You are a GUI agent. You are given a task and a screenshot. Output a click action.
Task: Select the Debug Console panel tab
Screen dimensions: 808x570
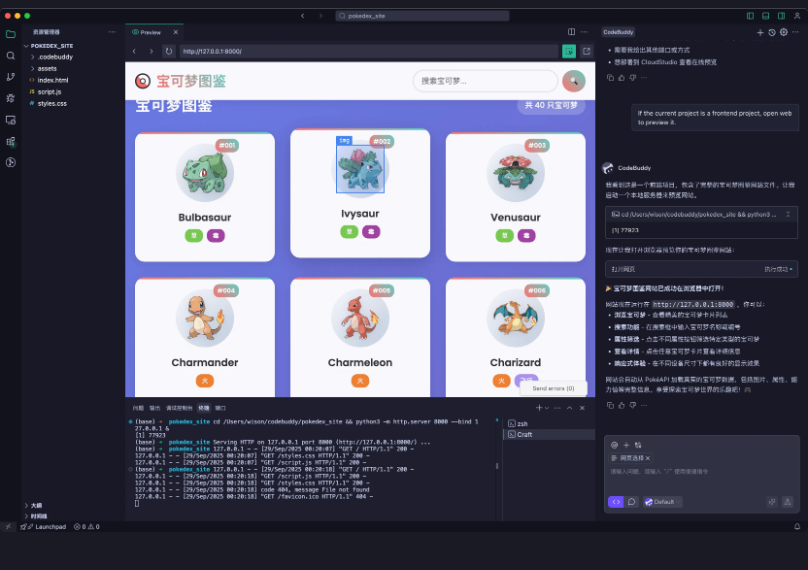179,408
